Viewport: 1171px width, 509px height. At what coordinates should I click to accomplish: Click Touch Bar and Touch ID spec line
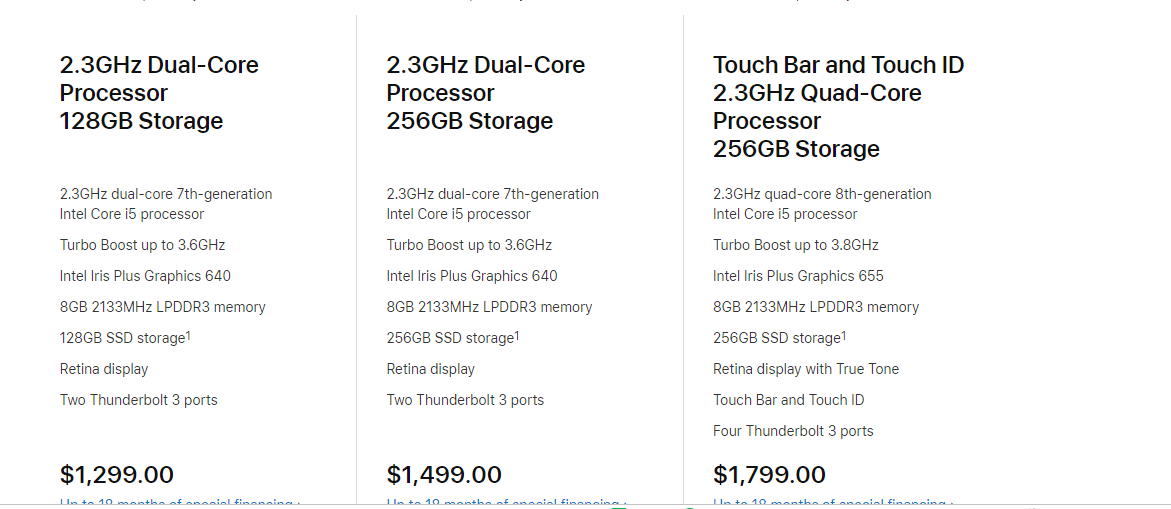pyautogui.click(x=788, y=400)
